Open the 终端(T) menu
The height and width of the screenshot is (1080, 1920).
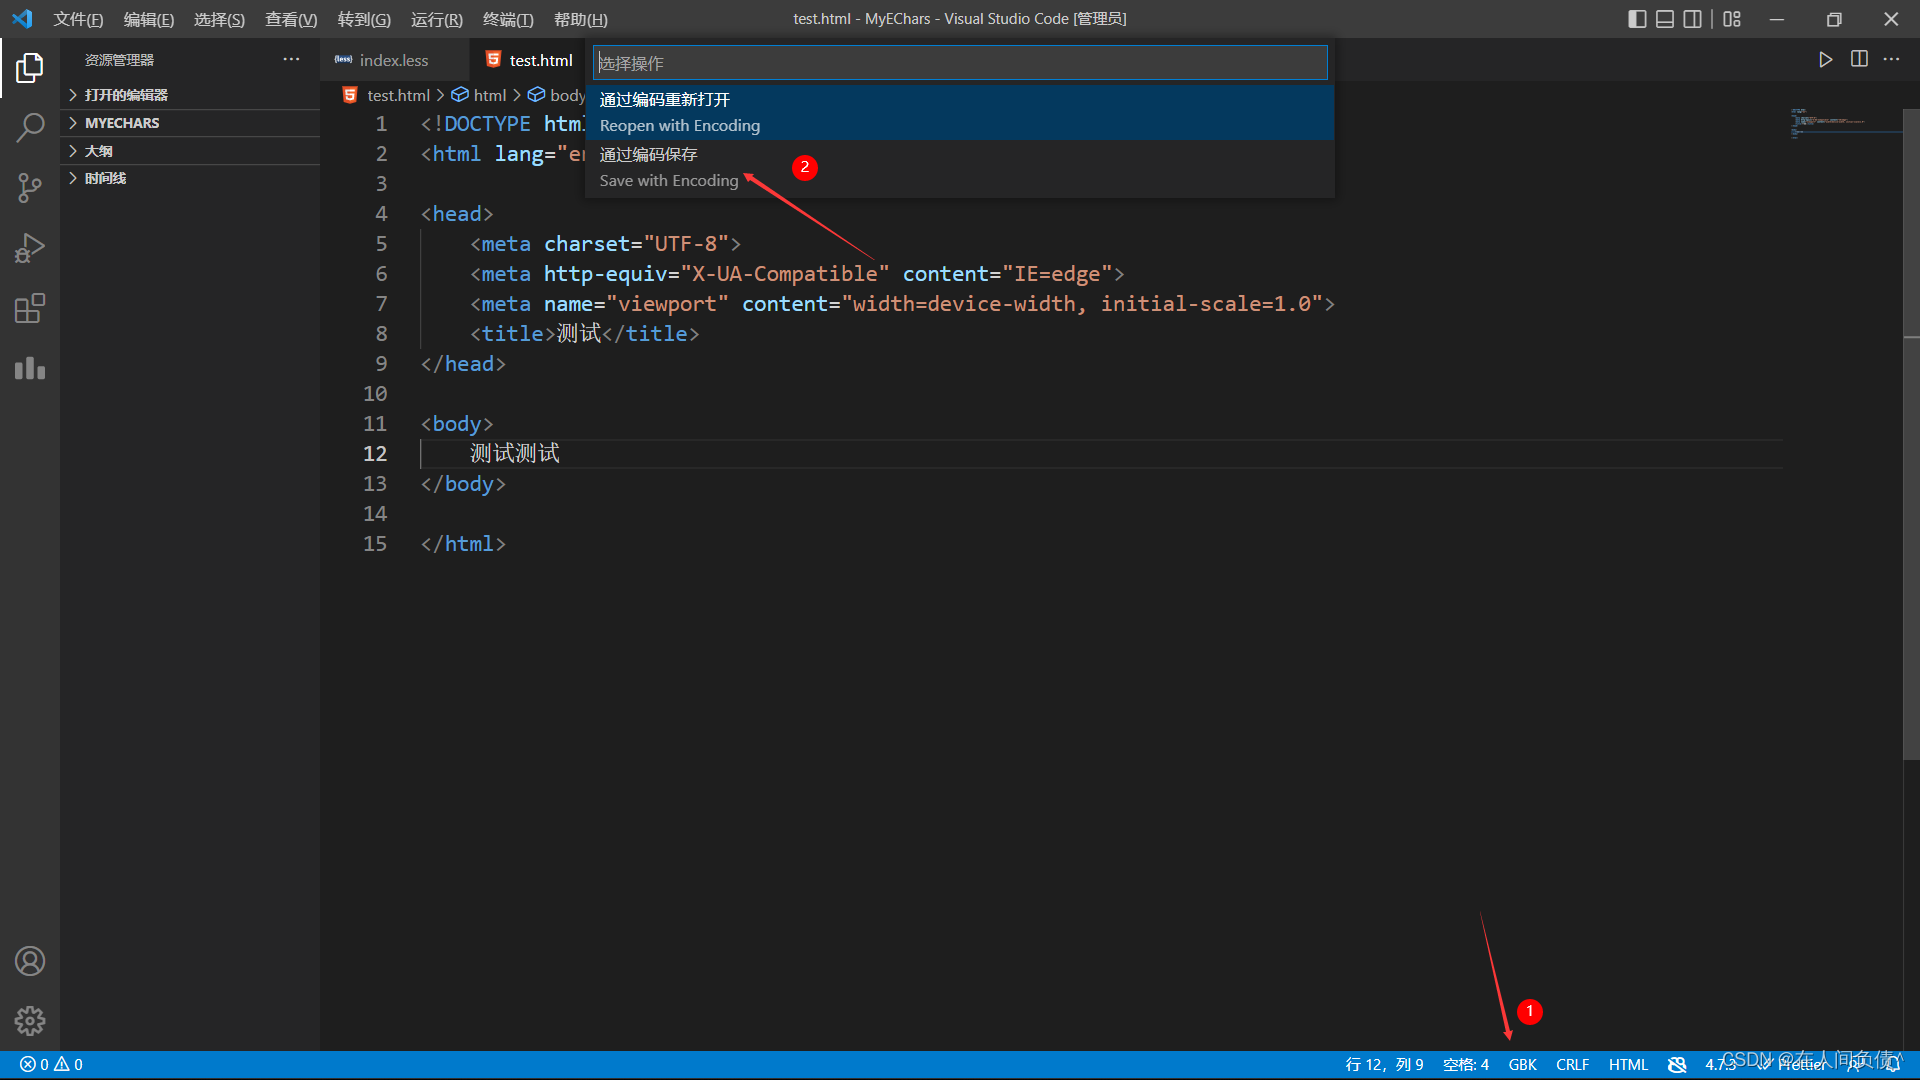point(508,19)
